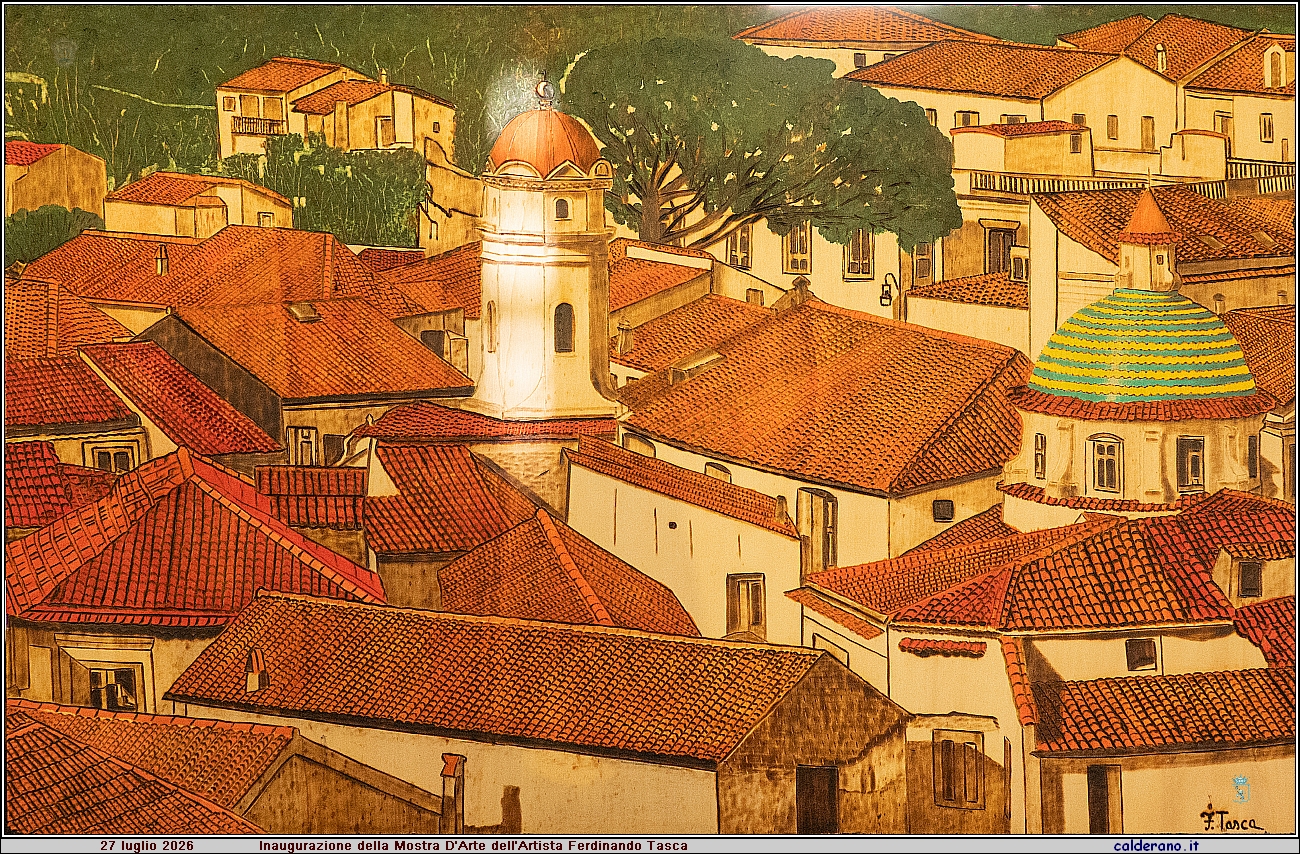
Task: Click the skylight on the dark-walled house roof
Action: coord(304,311)
